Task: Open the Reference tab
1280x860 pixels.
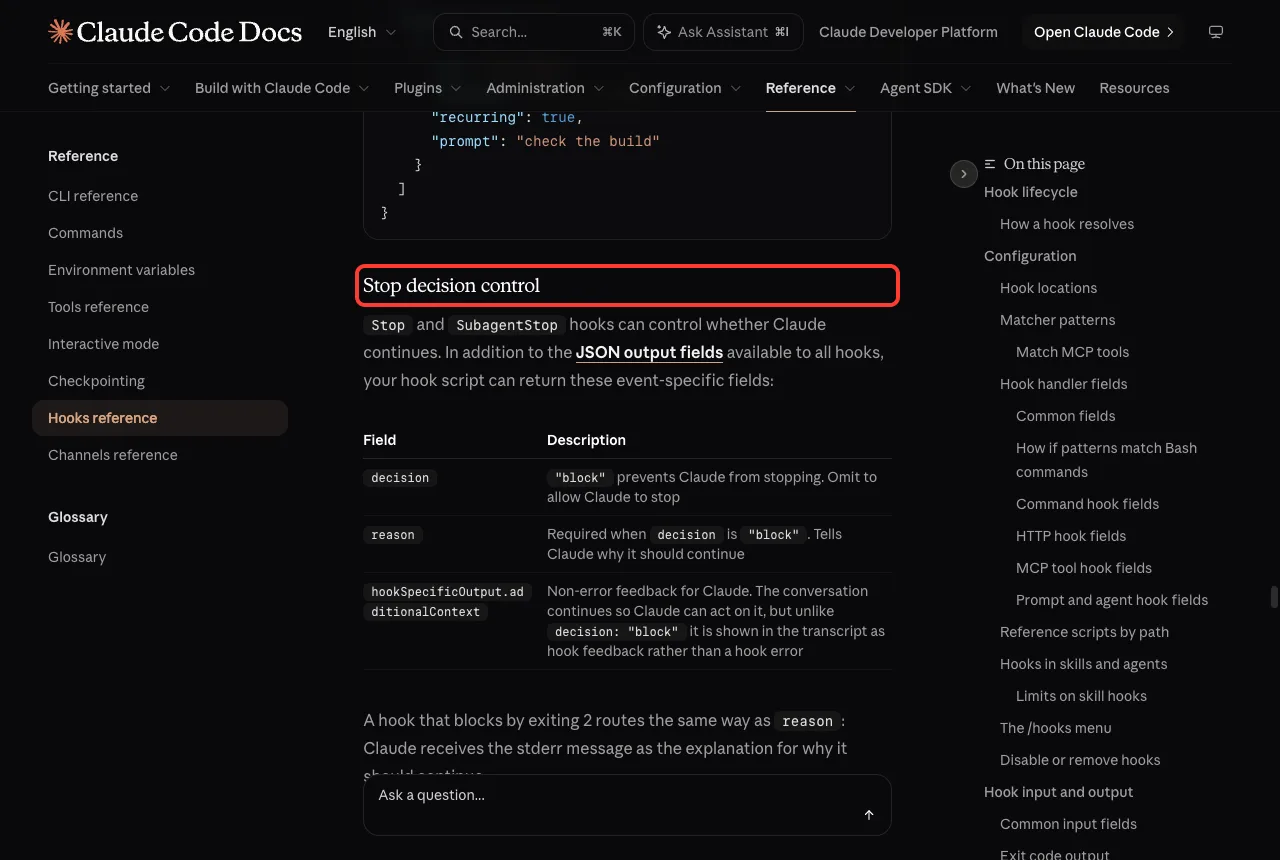Action: tap(811, 88)
